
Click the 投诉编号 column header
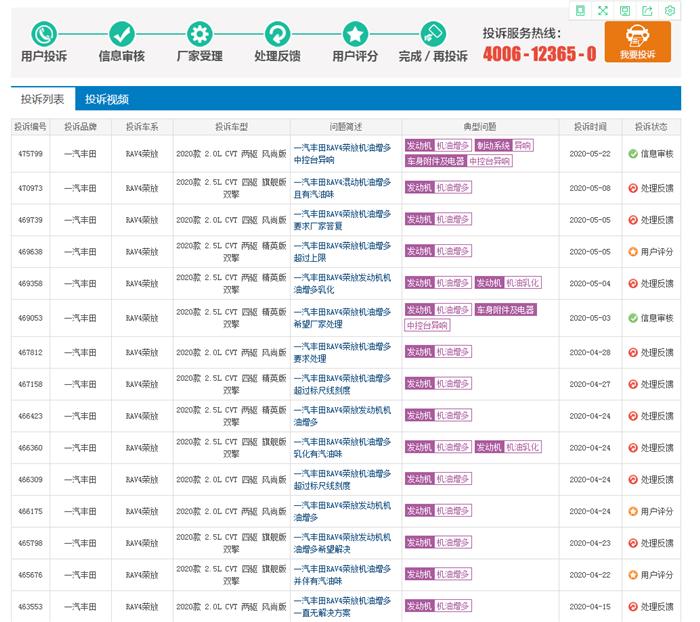[30, 127]
